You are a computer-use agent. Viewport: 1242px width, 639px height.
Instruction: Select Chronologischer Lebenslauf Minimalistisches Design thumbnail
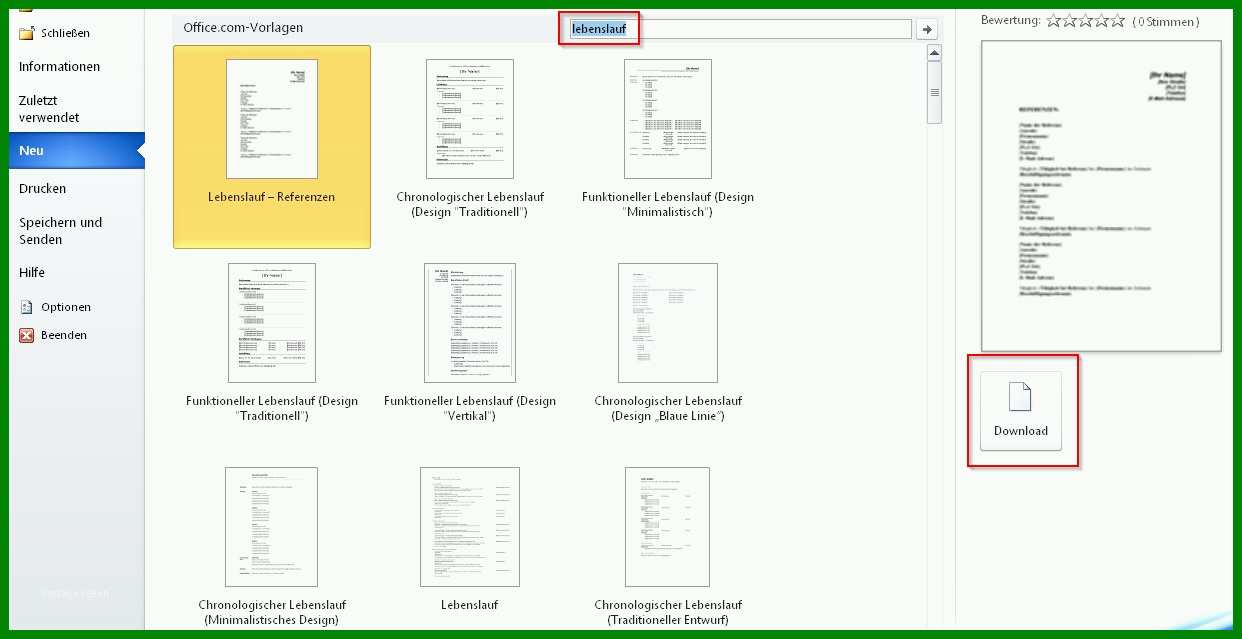[x=272, y=527]
